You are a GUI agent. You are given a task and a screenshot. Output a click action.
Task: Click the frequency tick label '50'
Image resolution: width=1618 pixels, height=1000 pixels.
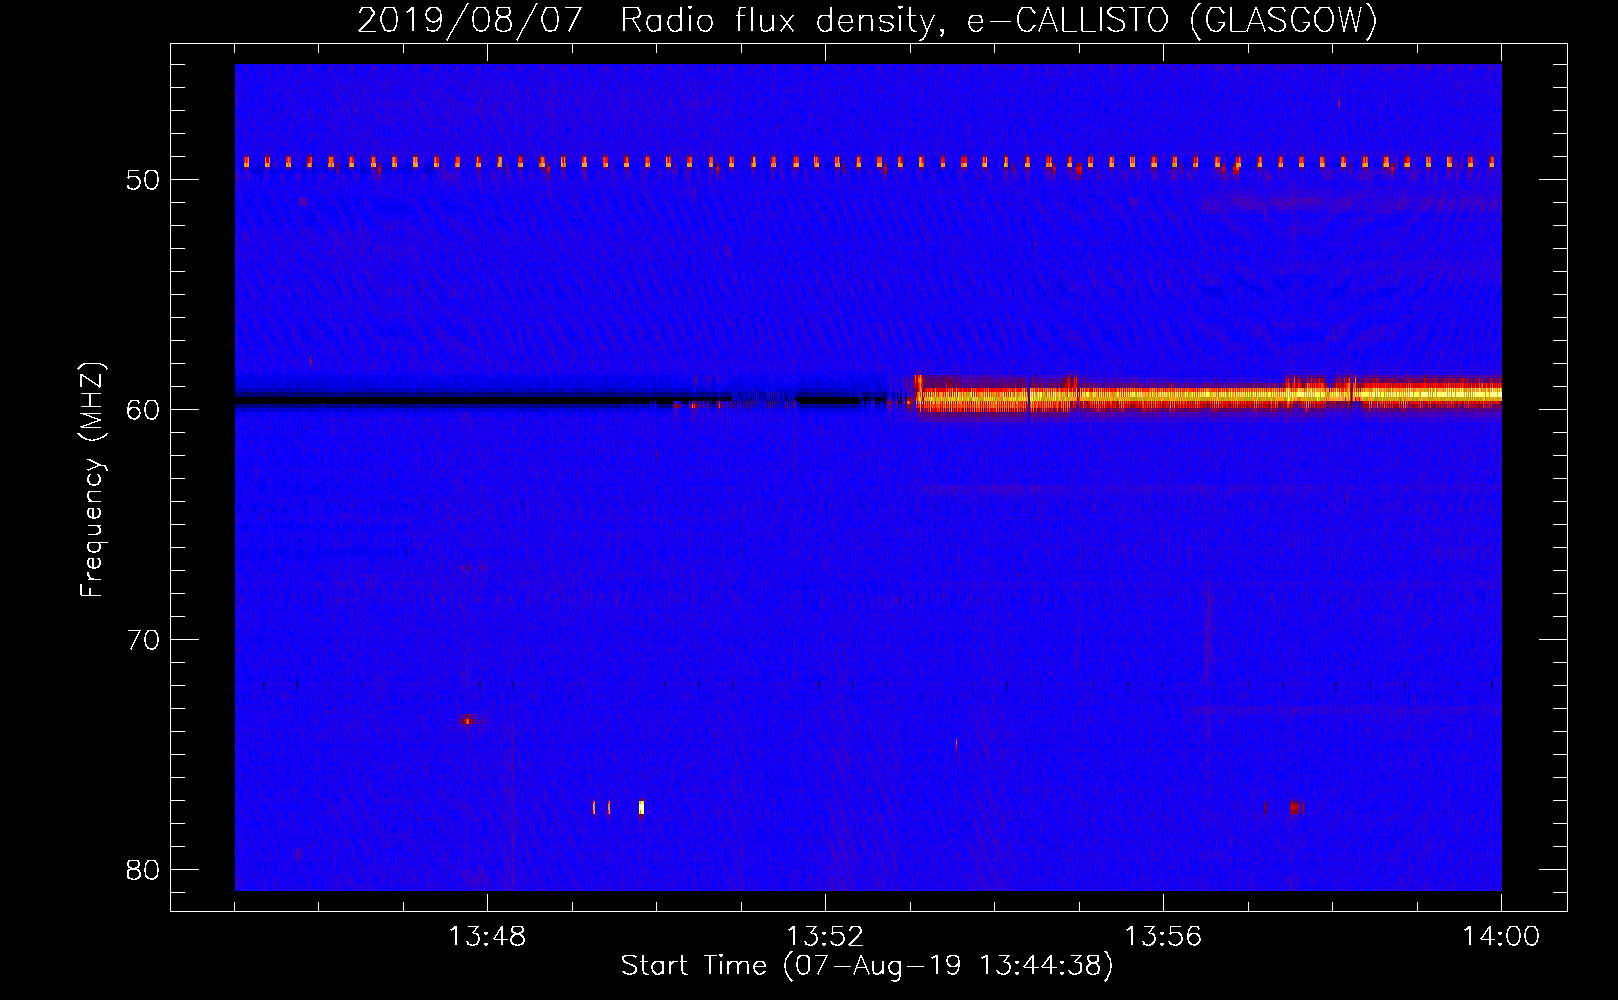(144, 180)
